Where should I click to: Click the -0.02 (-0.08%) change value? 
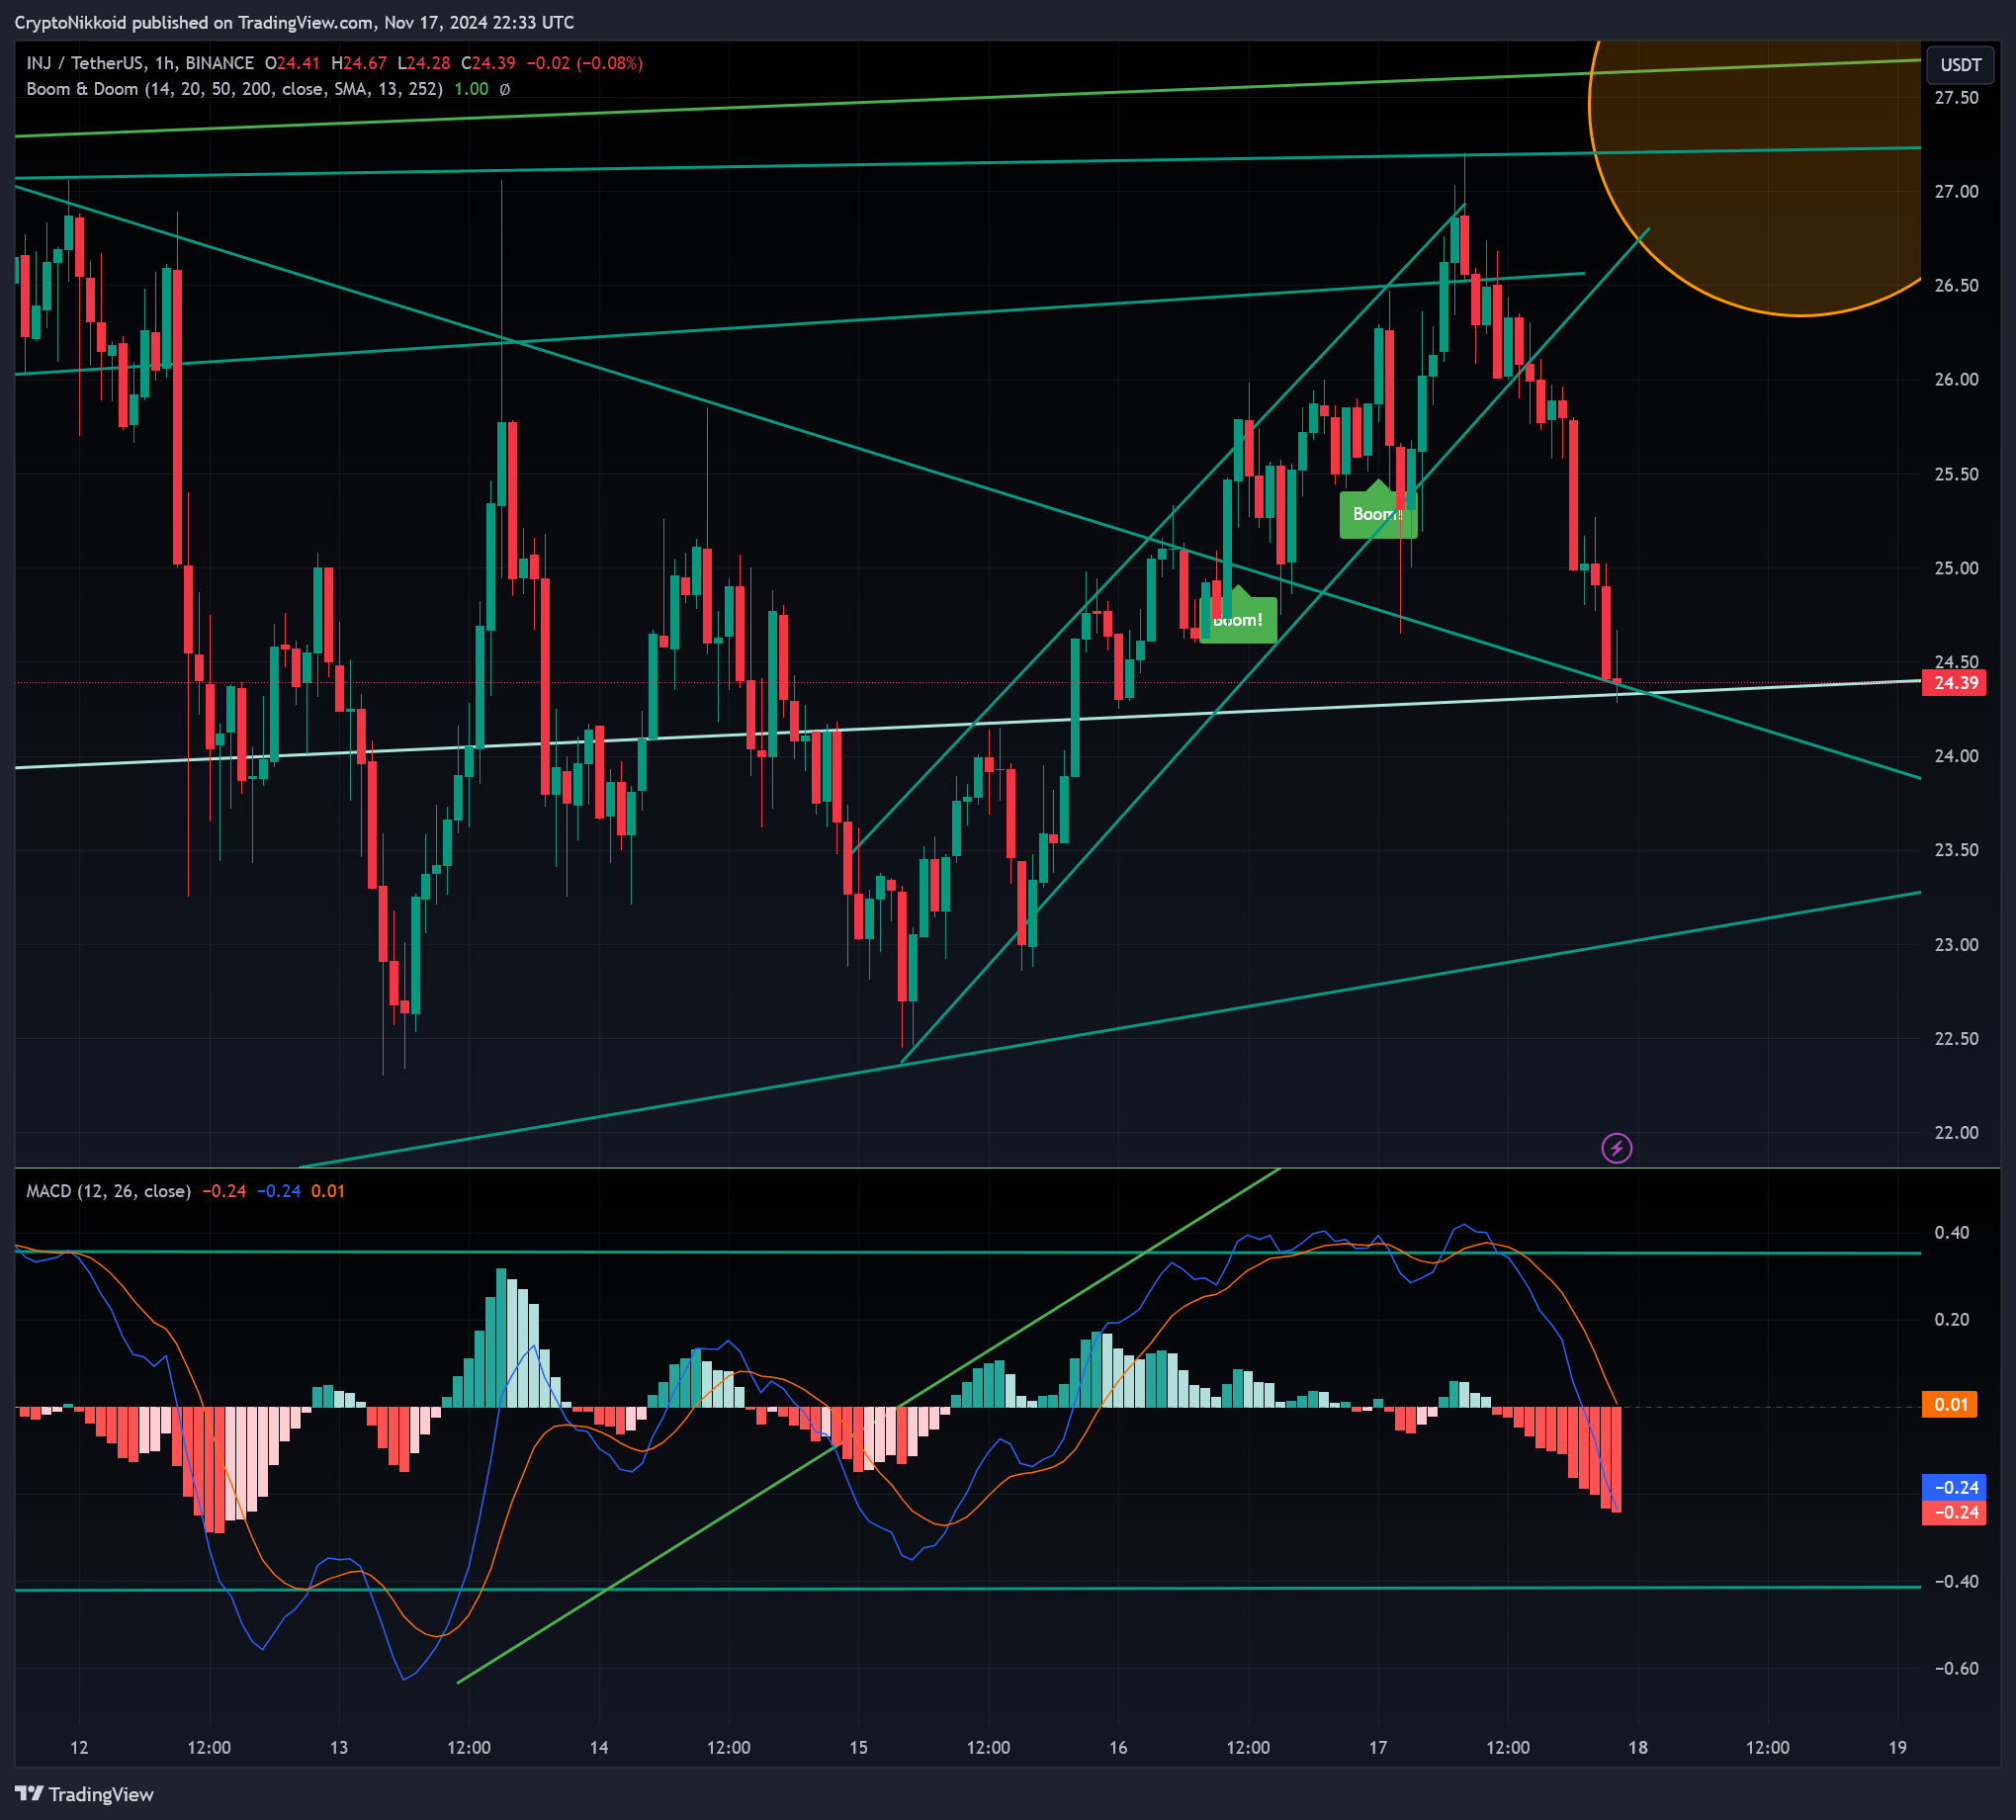(x=584, y=63)
